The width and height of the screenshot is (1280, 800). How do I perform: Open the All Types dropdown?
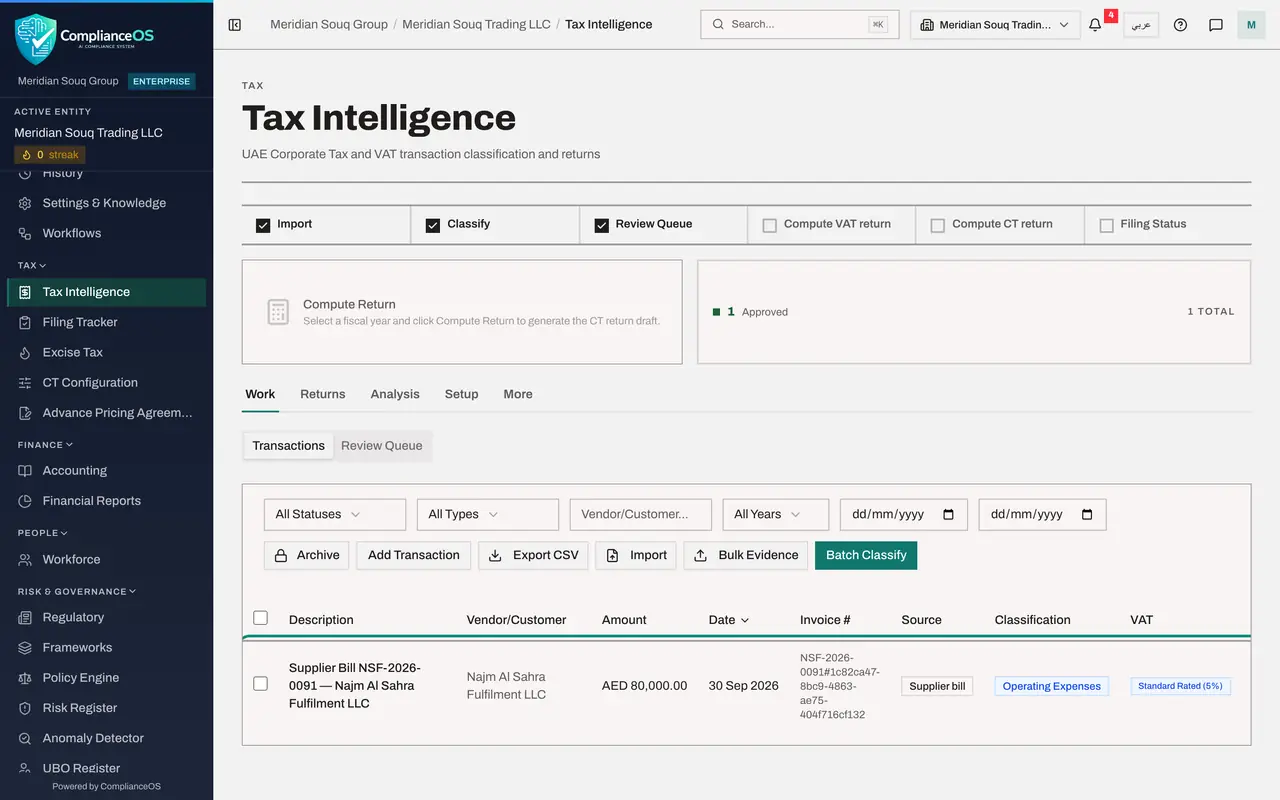[x=488, y=514]
